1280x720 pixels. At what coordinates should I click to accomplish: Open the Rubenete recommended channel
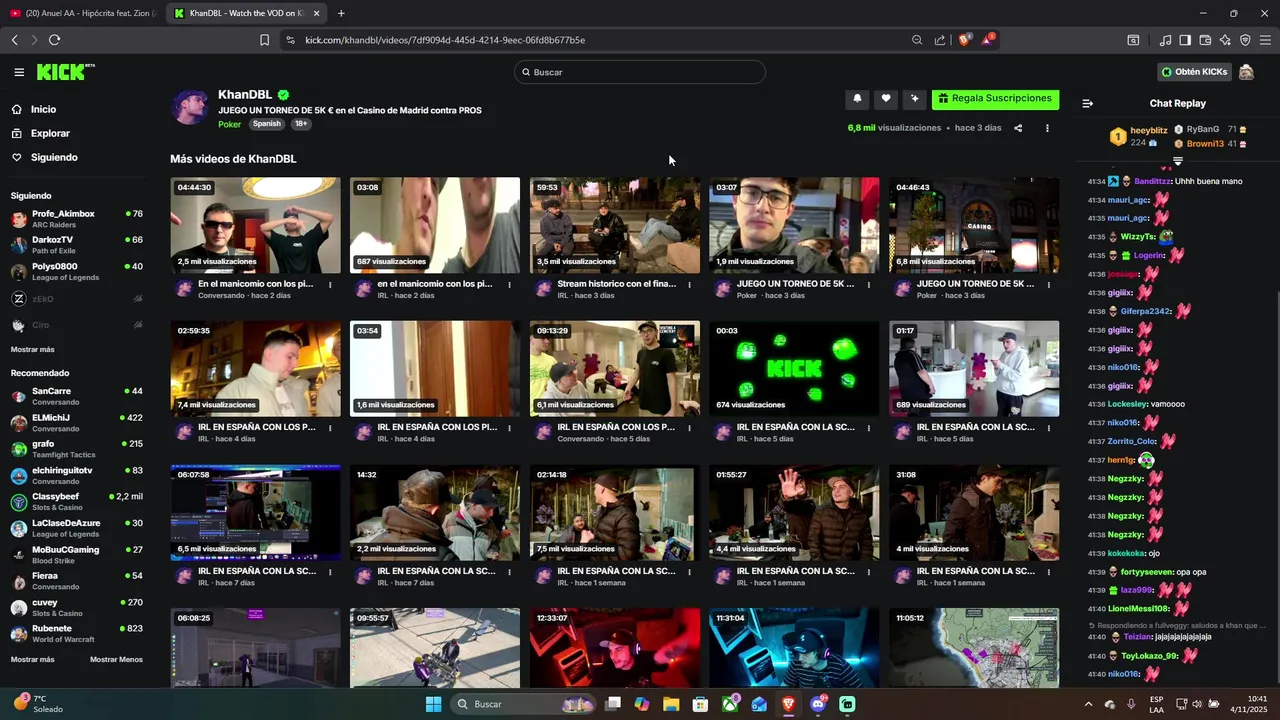pyautogui.click(x=78, y=633)
